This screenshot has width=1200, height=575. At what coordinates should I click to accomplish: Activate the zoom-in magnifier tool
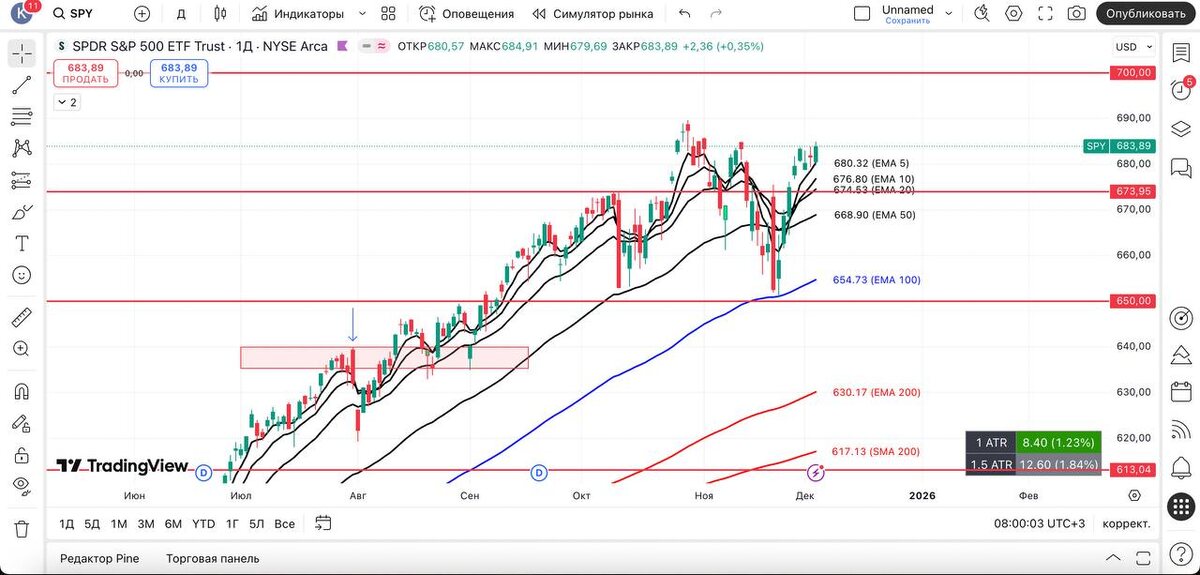coord(22,349)
